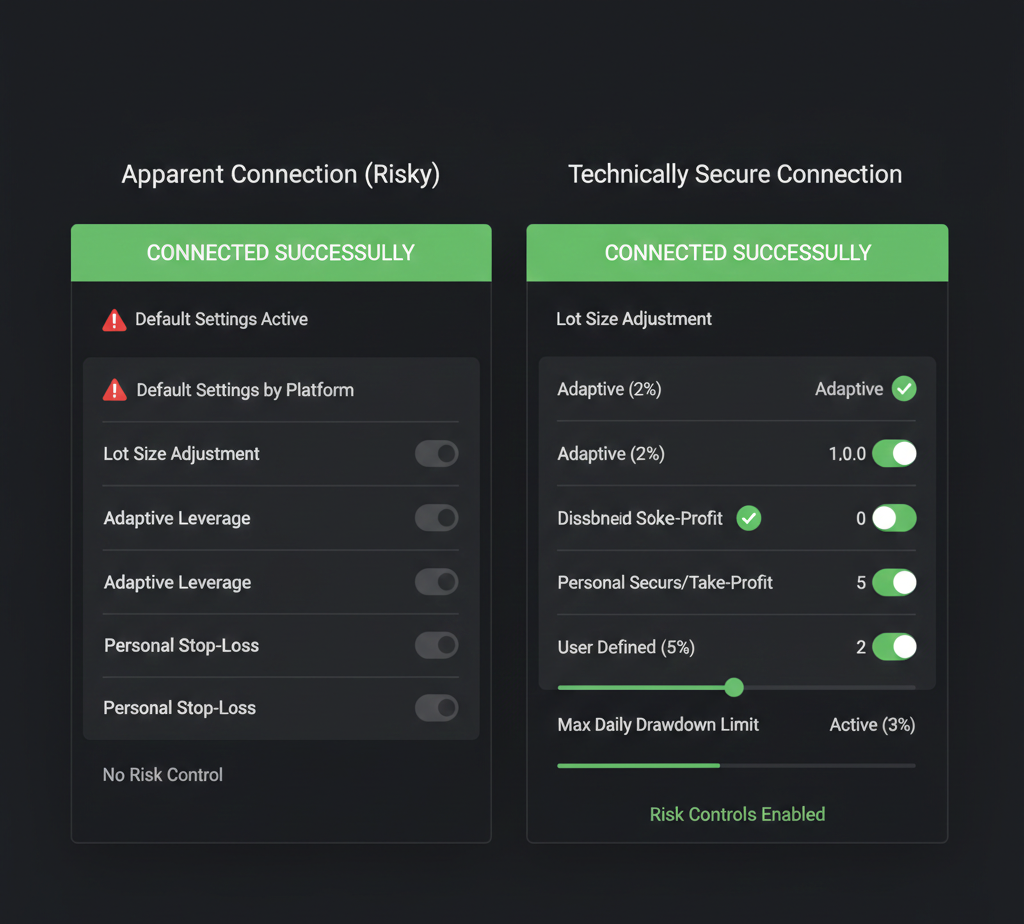The image size is (1024, 924).
Task: Toggle the second Adaptive Leverage switch
Action: 437,582
